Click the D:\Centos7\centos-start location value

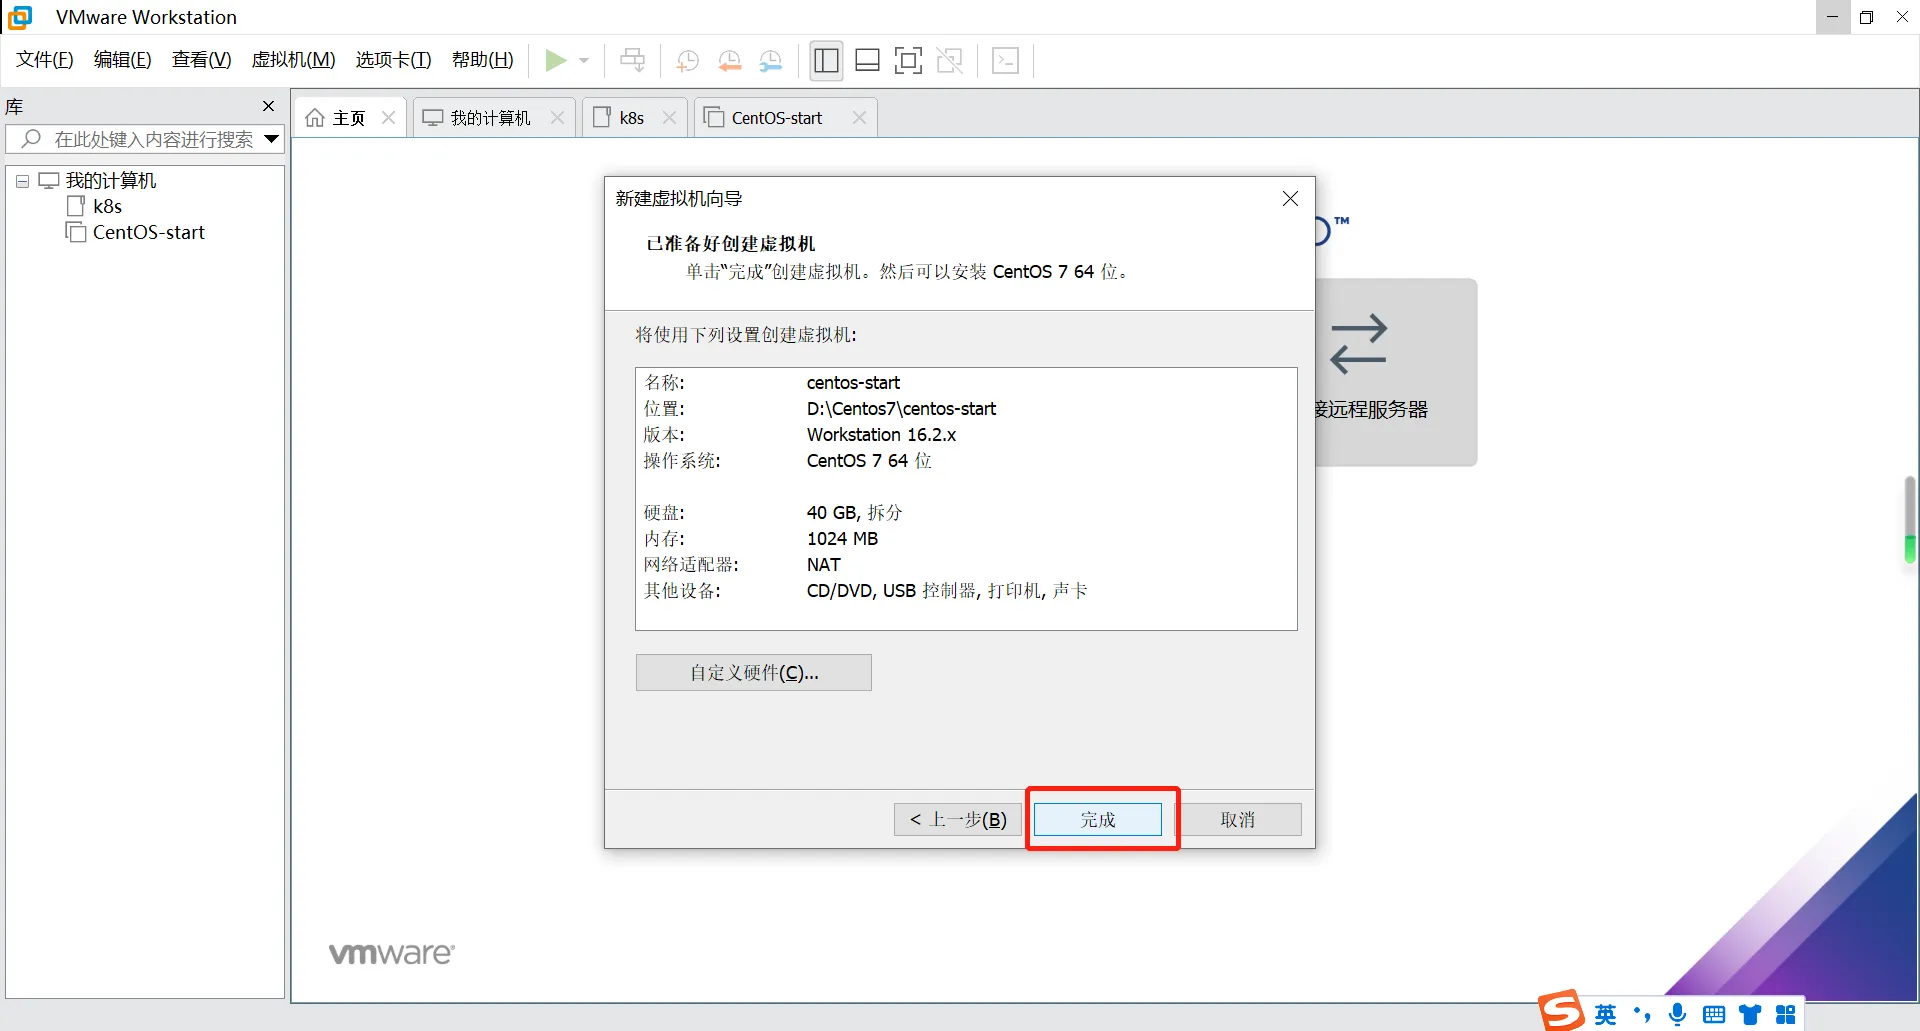coord(901,409)
